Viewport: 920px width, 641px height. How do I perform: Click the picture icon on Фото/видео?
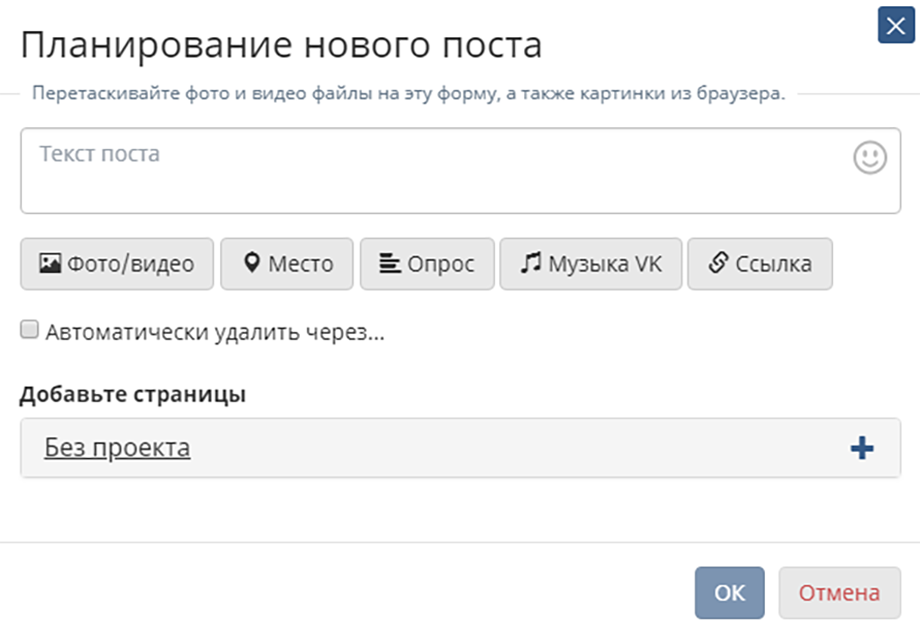[50, 263]
